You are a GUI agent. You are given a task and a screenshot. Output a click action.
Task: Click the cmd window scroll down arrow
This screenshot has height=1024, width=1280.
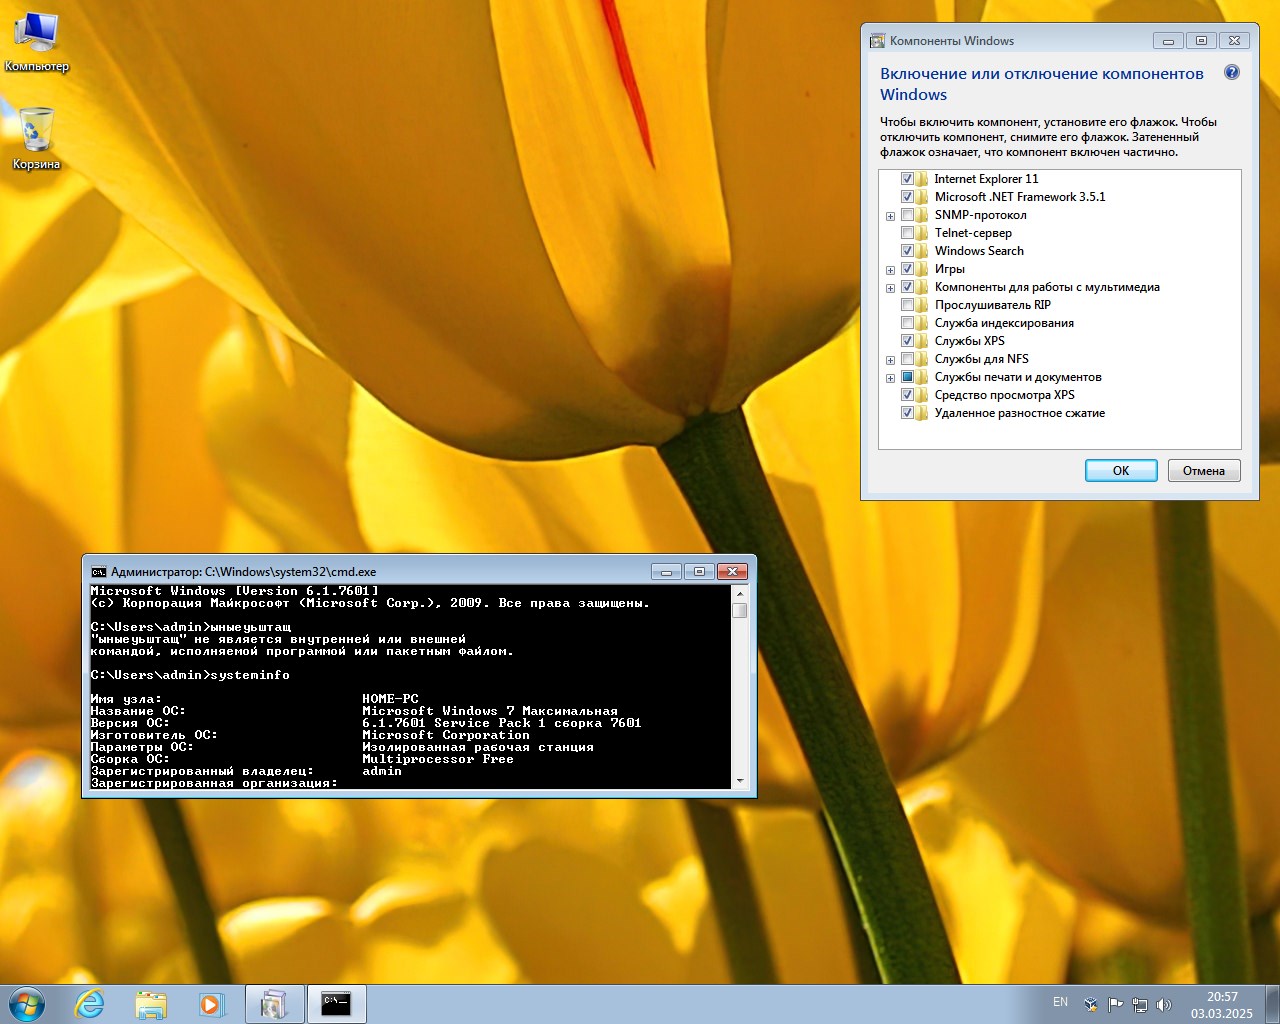coord(740,781)
